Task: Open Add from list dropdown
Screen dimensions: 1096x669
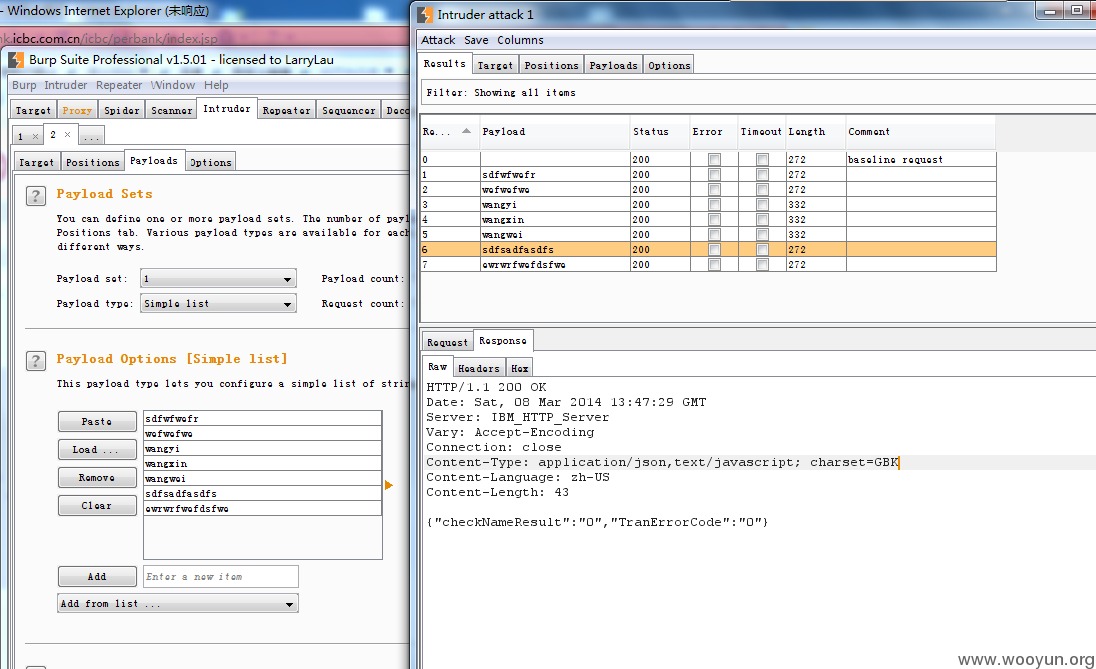Action: point(178,603)
